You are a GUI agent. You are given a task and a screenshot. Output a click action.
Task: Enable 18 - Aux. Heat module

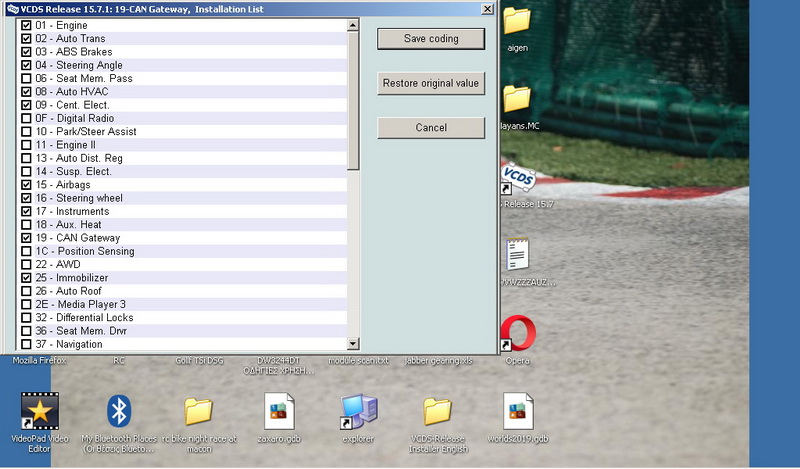tap(26, 224)
